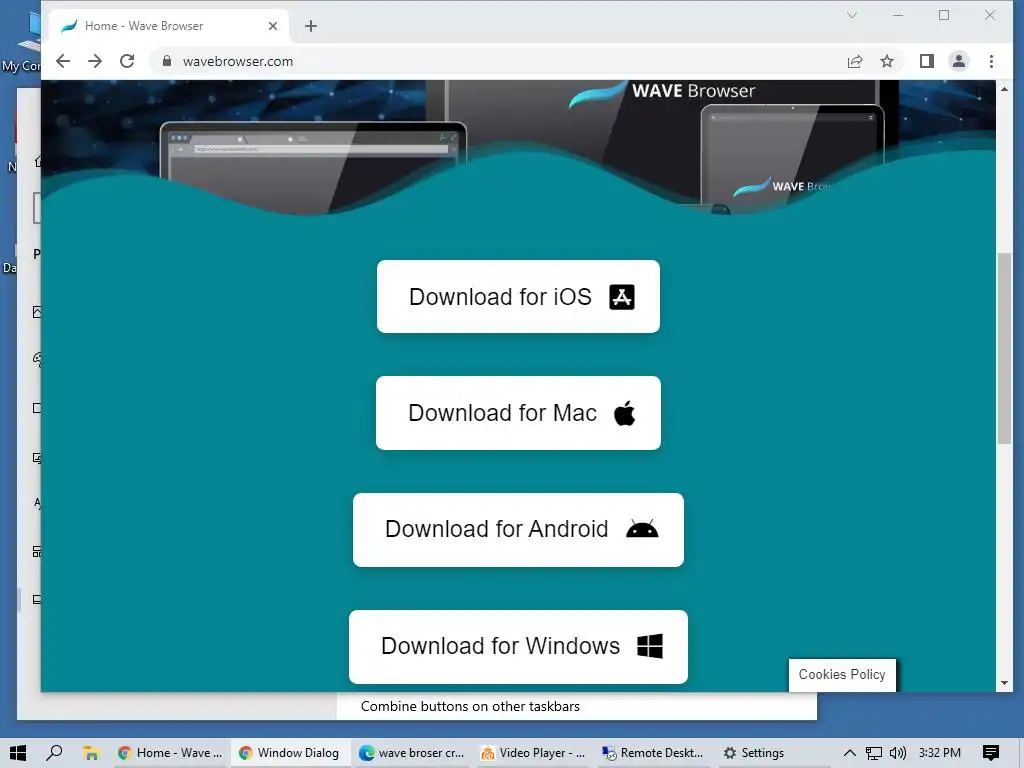Open the notification action center
This screenshot has width=1024, height=768.
(x=991, y=753)
